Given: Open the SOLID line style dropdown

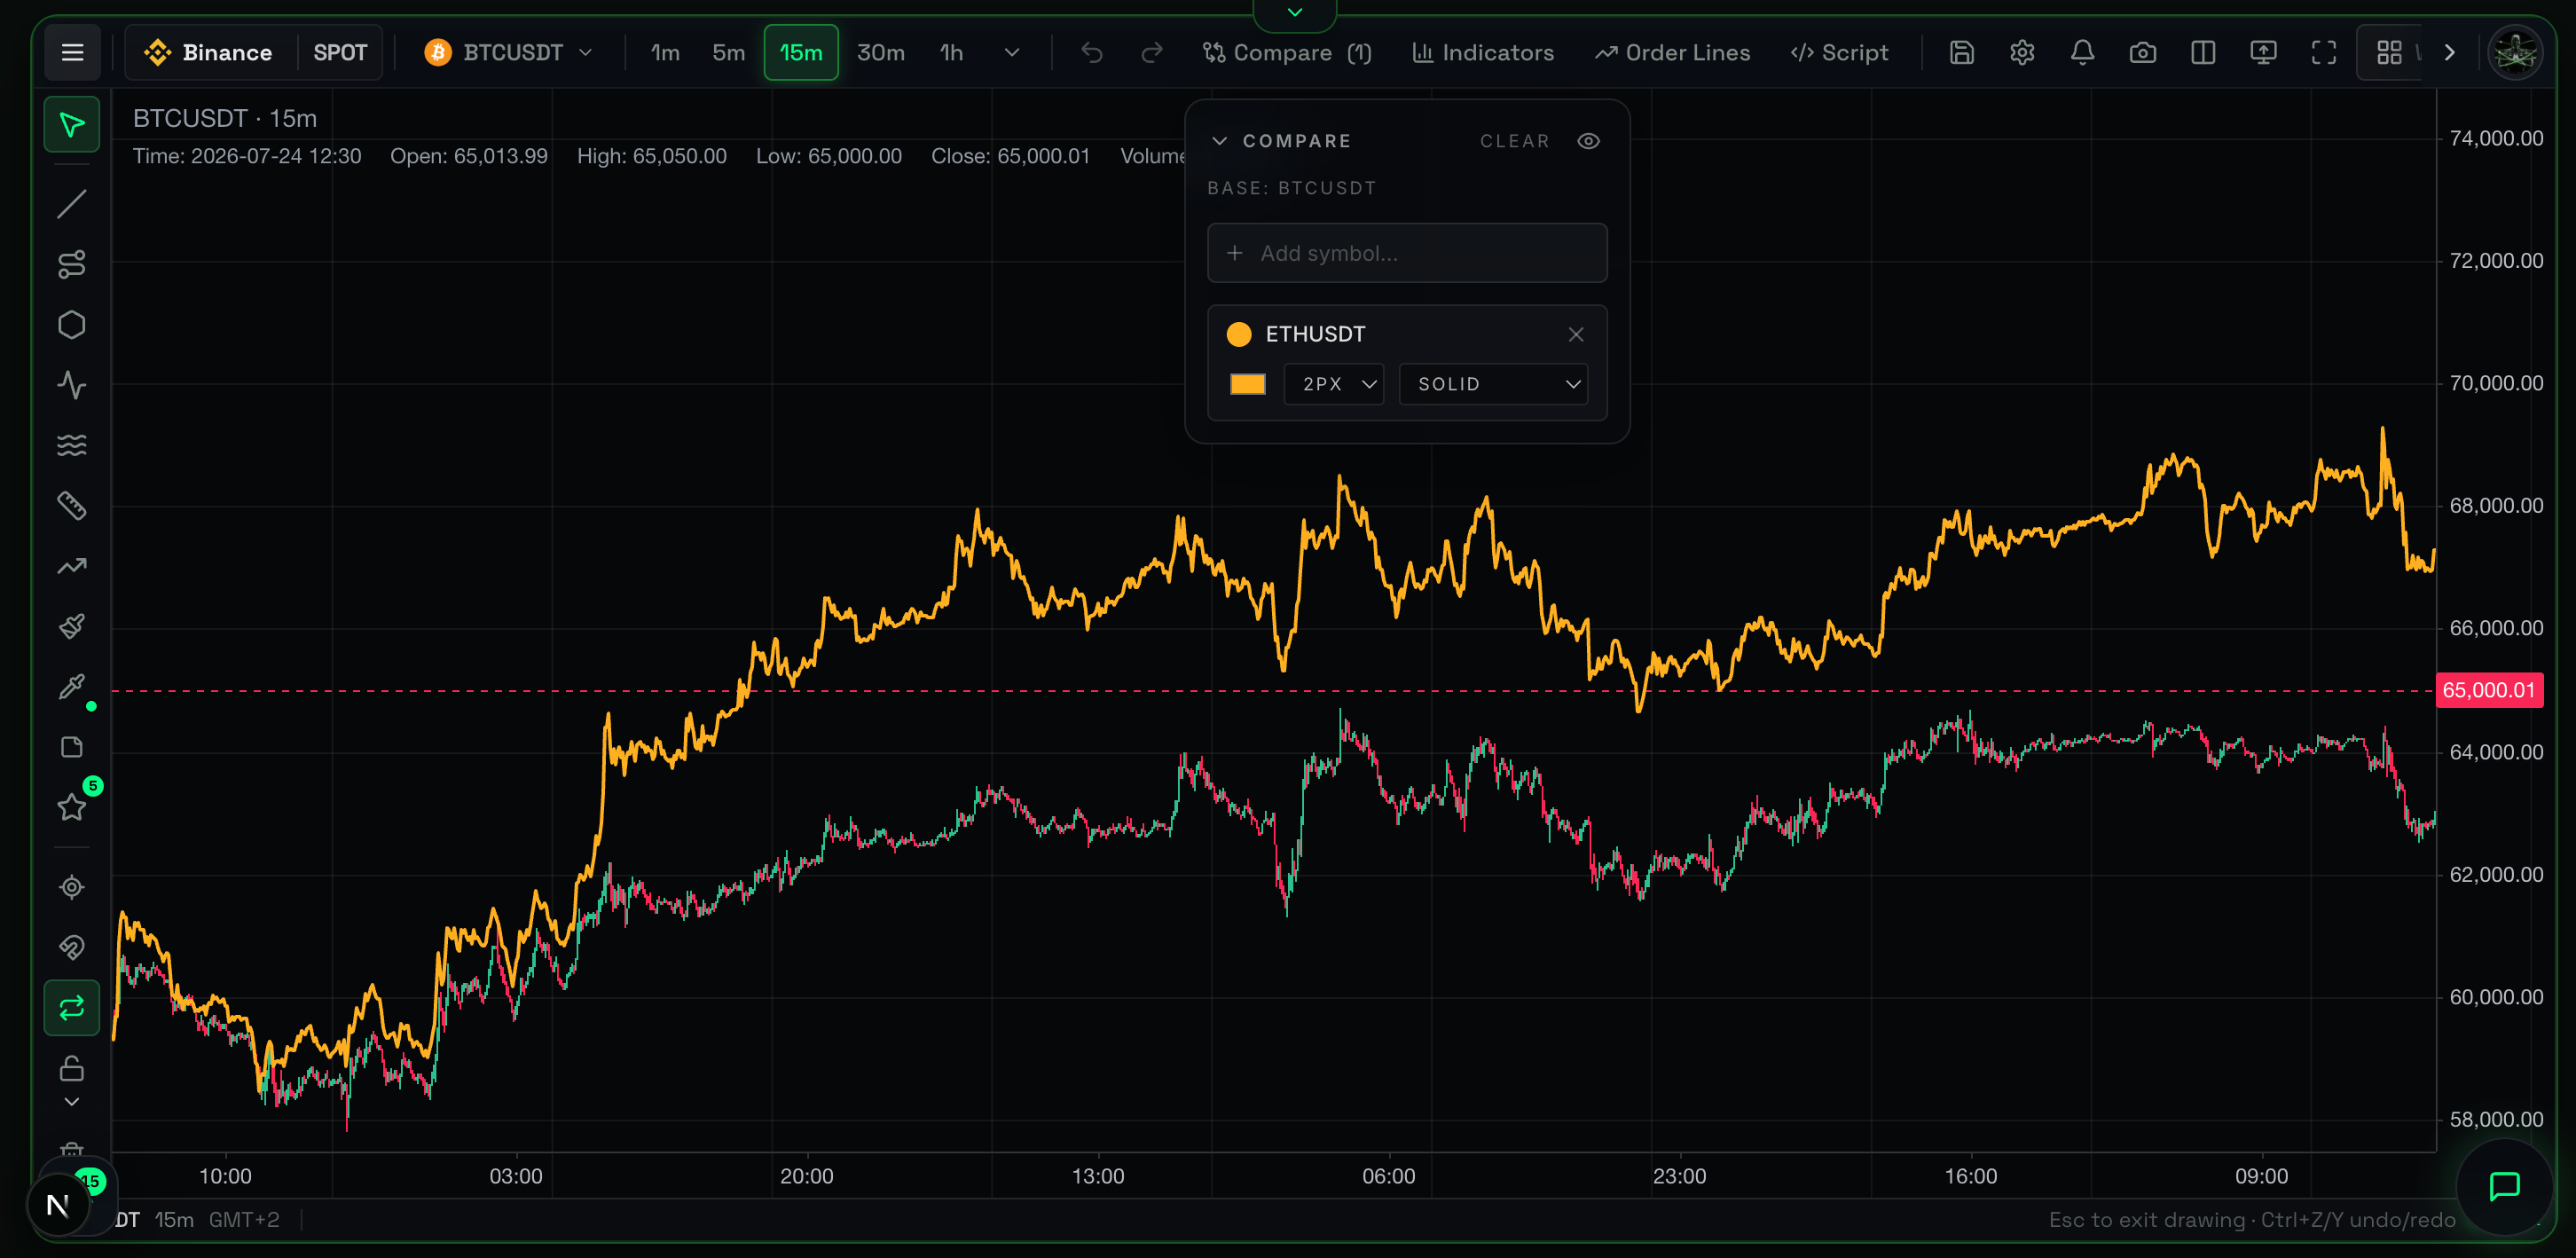Looking at the screenshot, I should coord(1493,385).
